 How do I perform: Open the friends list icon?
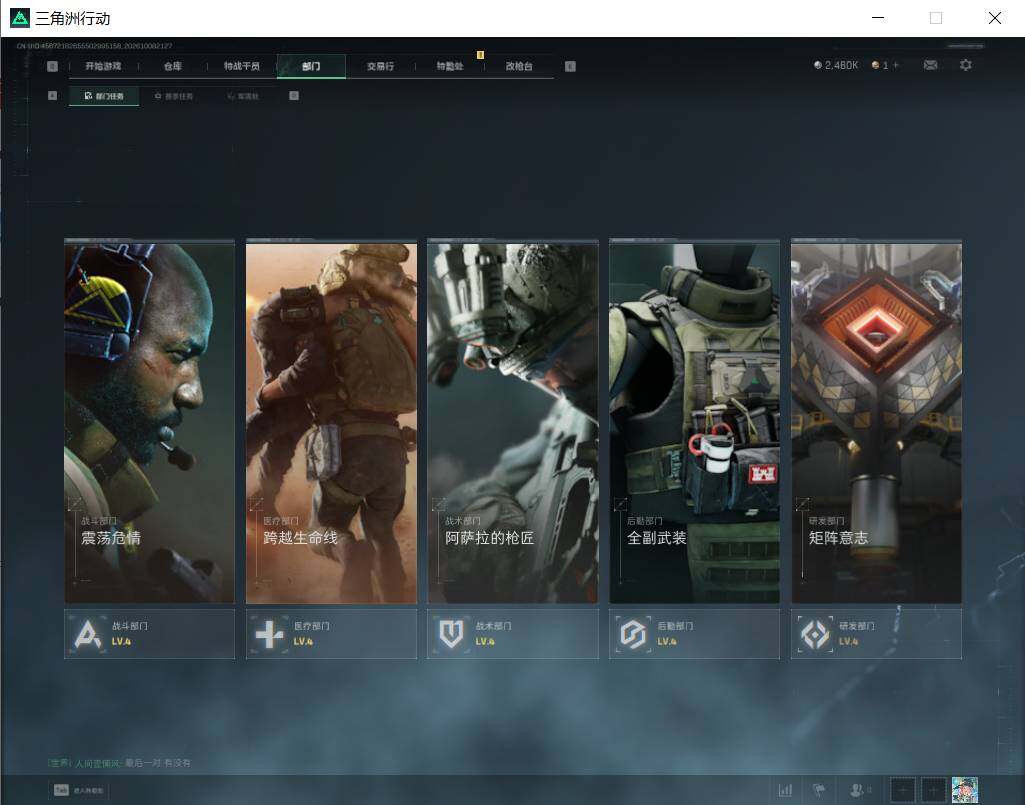(x=856, y=790)
